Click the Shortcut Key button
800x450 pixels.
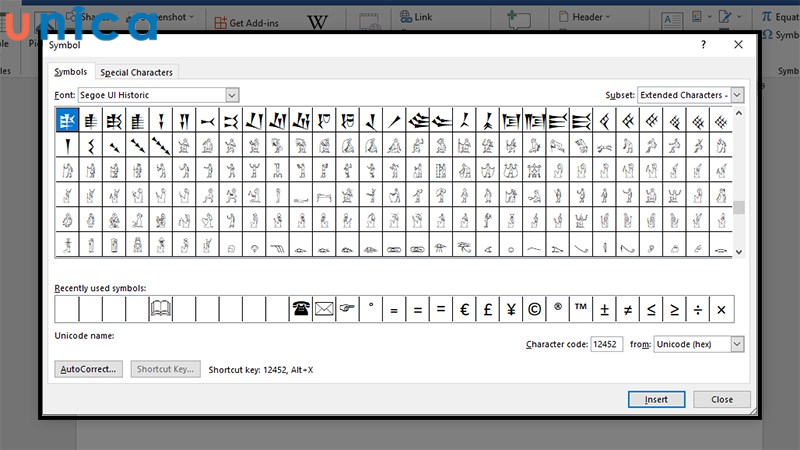pos(165,369)
